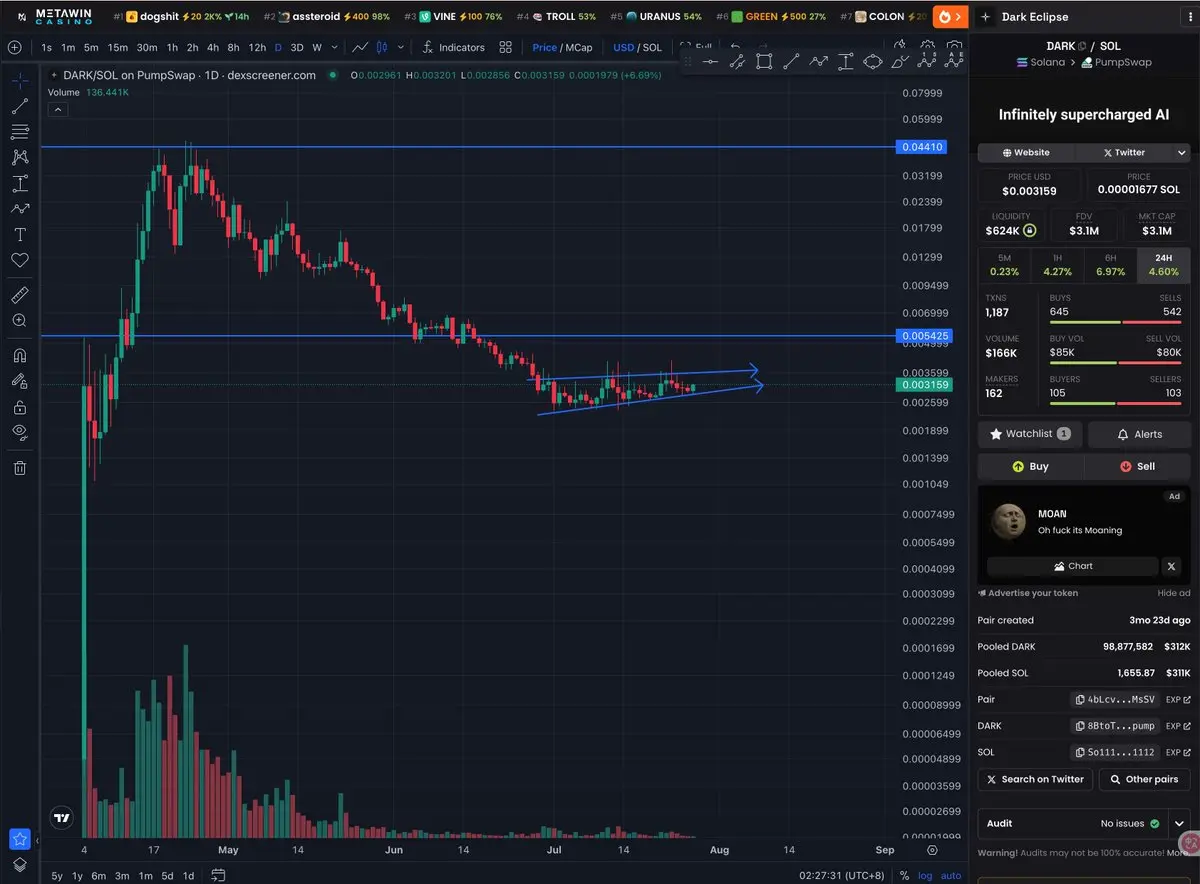Image resolution: width=1200 pixels, height=884 pixels.
Task: Open time zone selector 02:27:31 (UTC+8)
Action: [842, 876]
